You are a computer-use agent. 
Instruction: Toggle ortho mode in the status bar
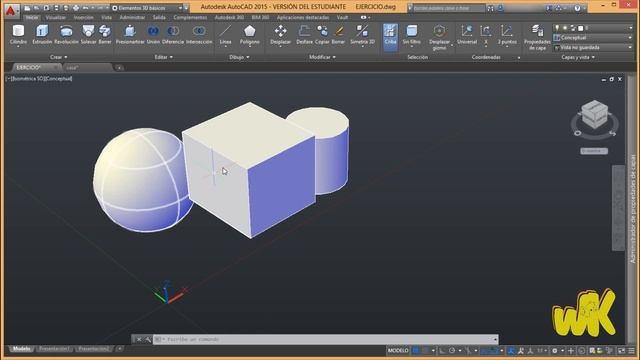point(442,351)
